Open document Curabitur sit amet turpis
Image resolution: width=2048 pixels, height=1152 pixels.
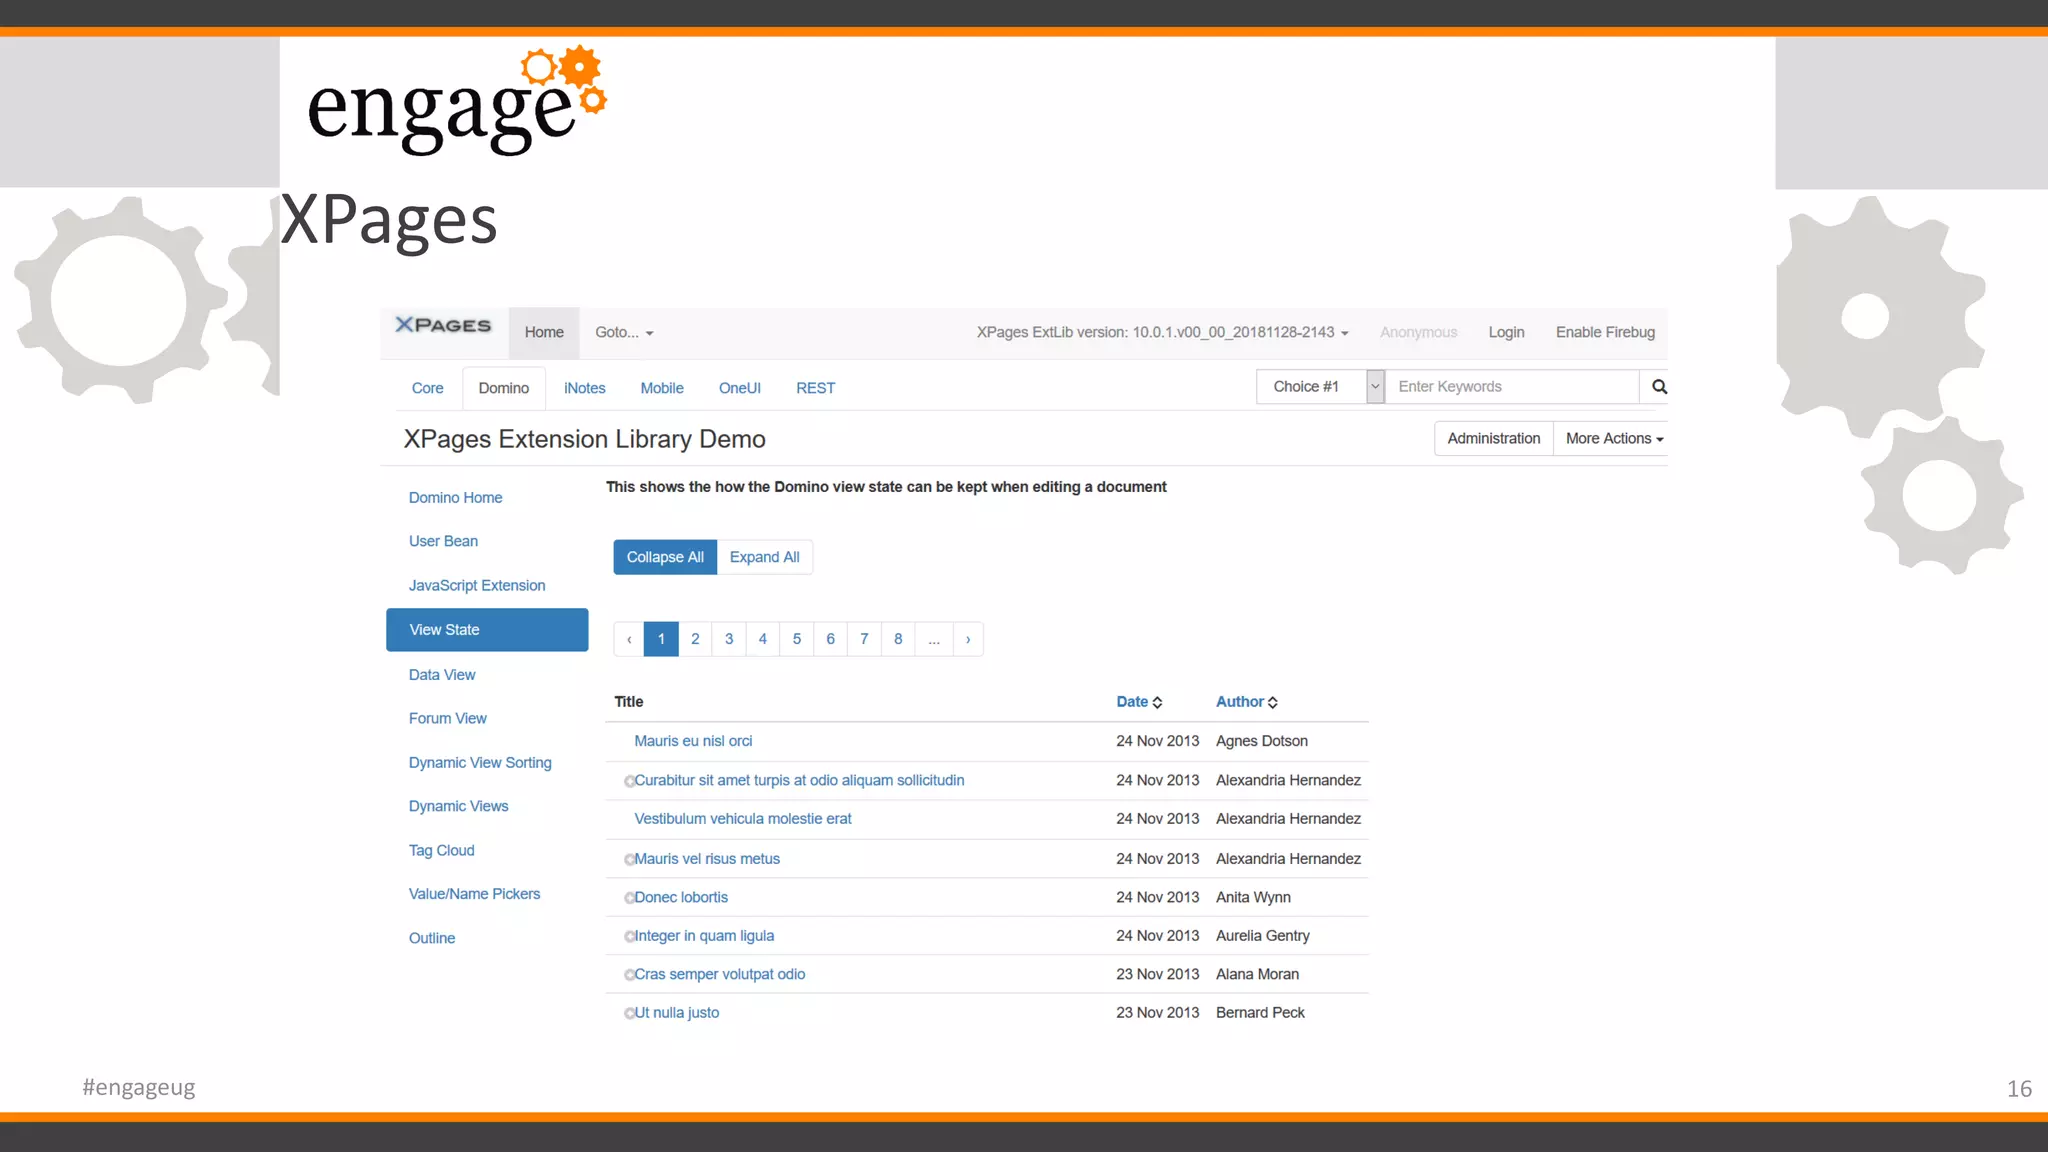799,780
